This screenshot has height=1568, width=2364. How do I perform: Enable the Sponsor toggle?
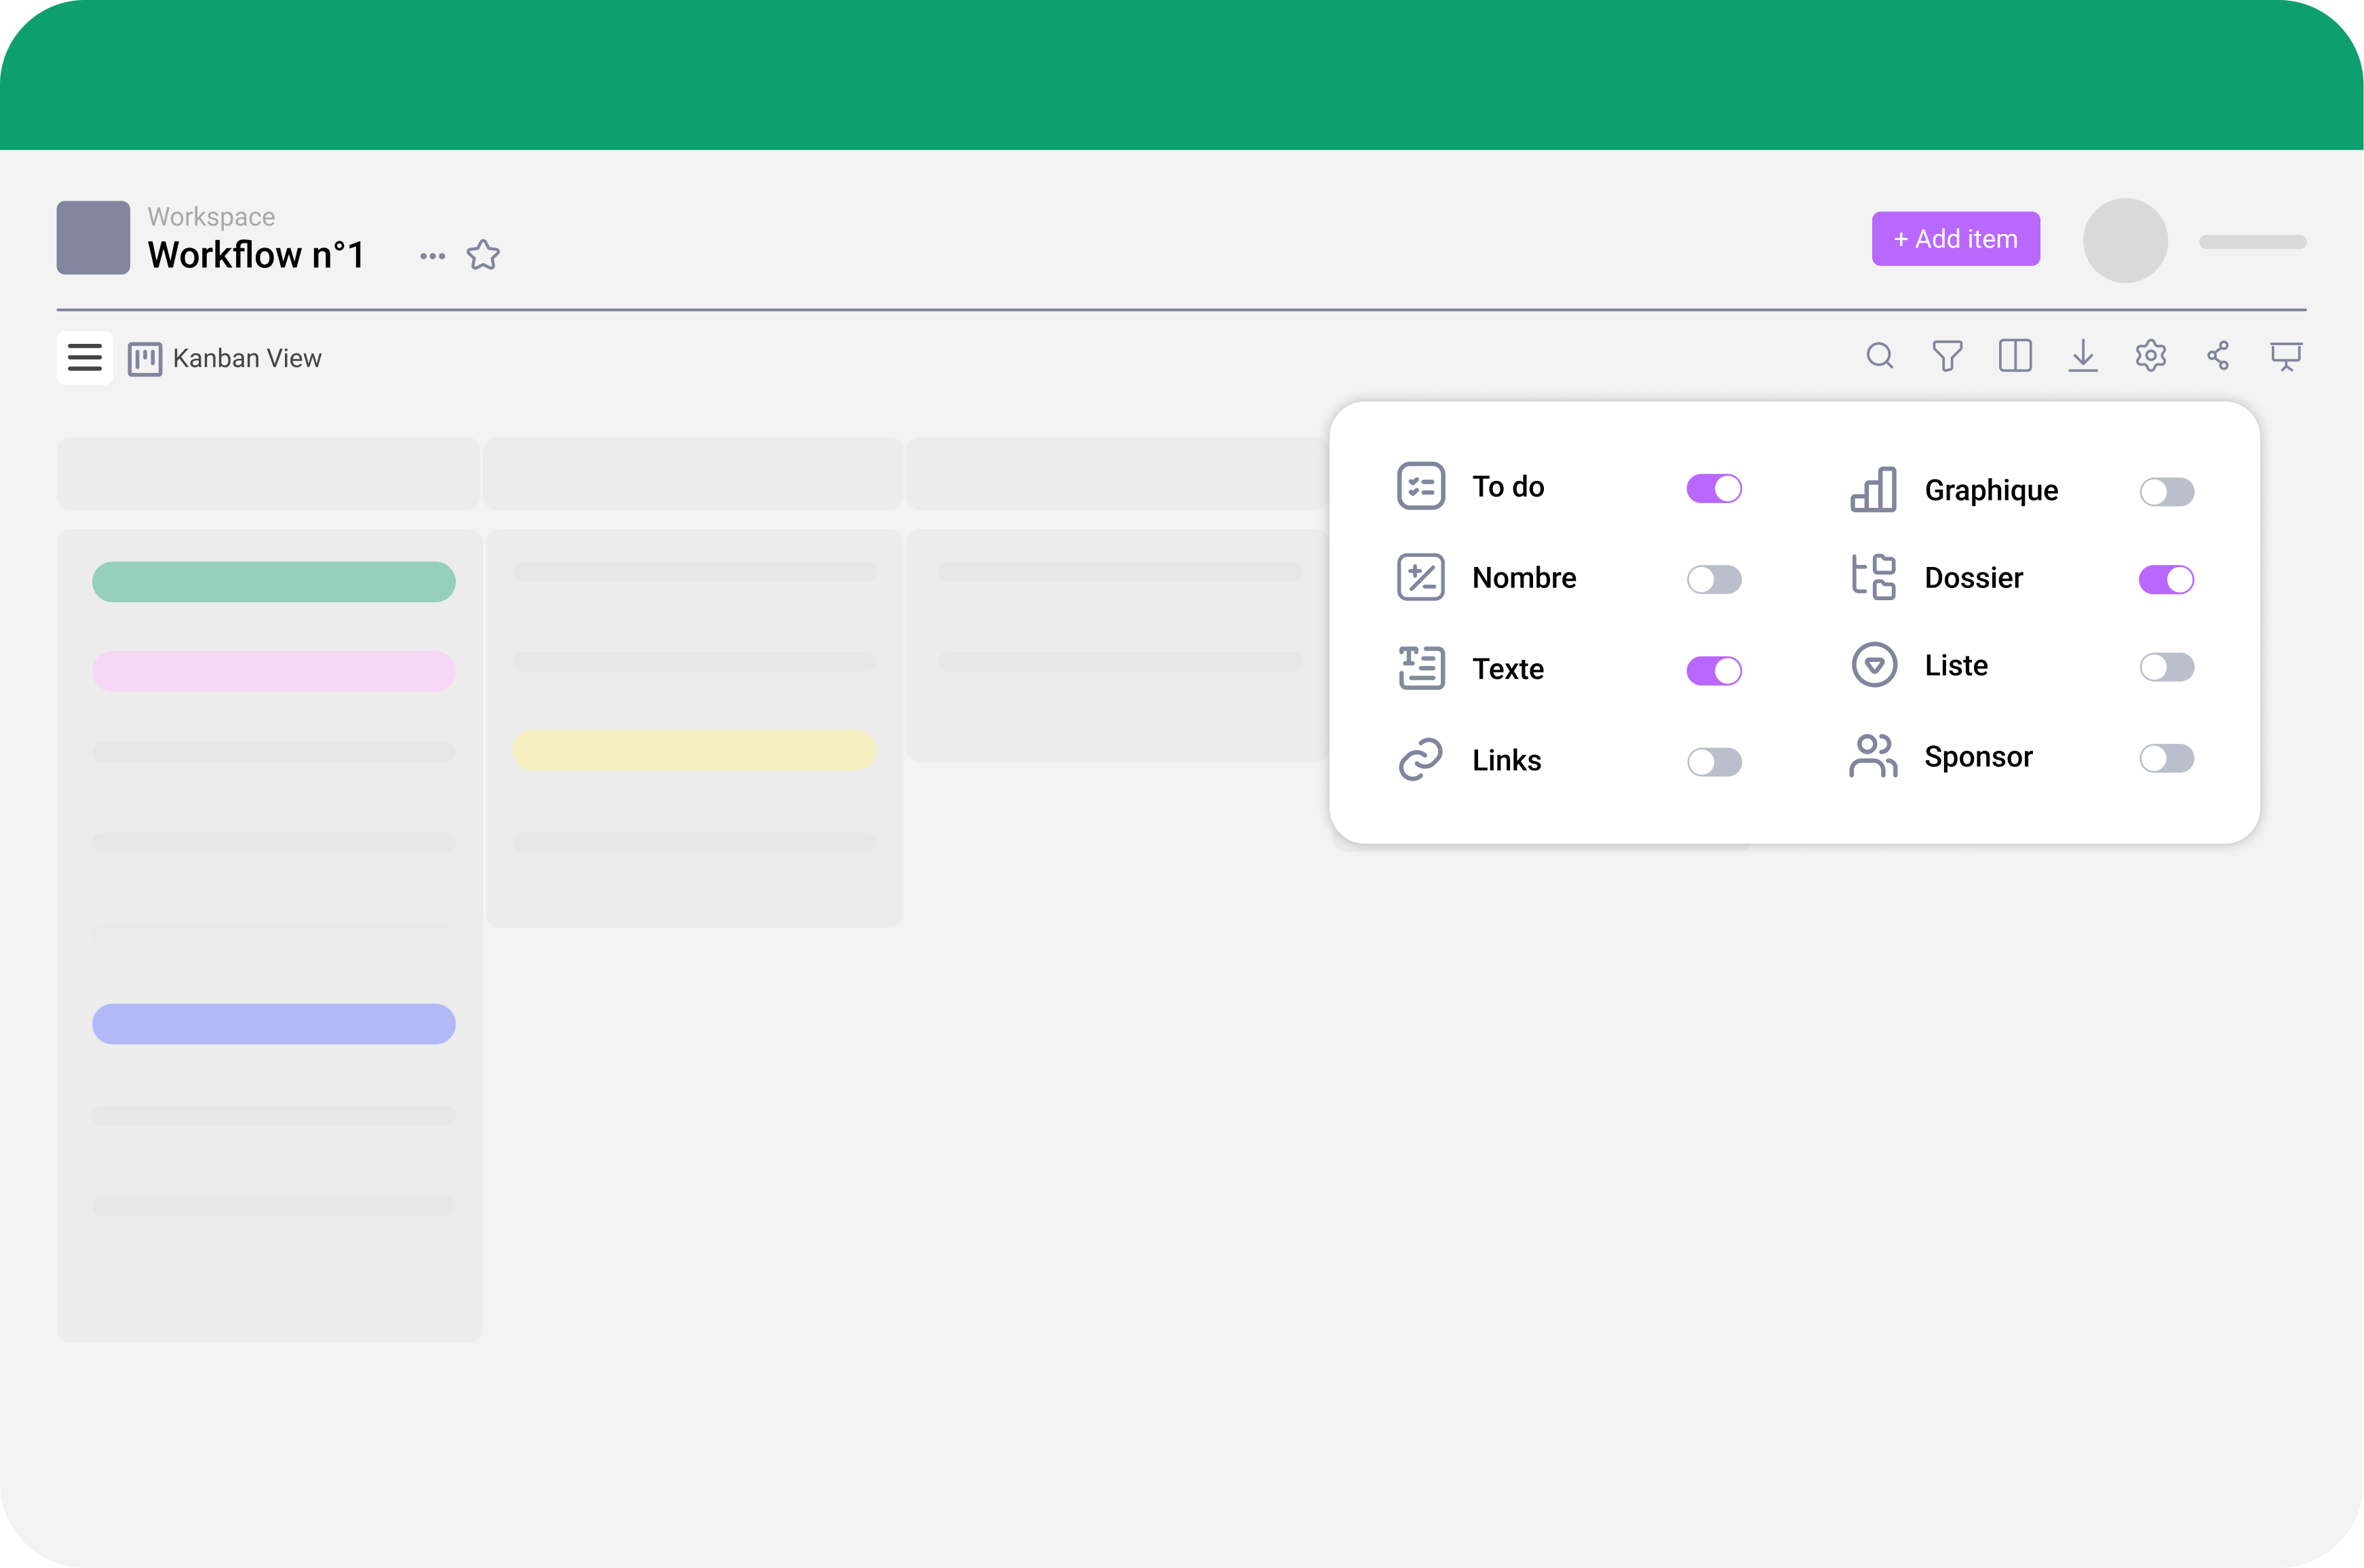(x=2166, y=758)
